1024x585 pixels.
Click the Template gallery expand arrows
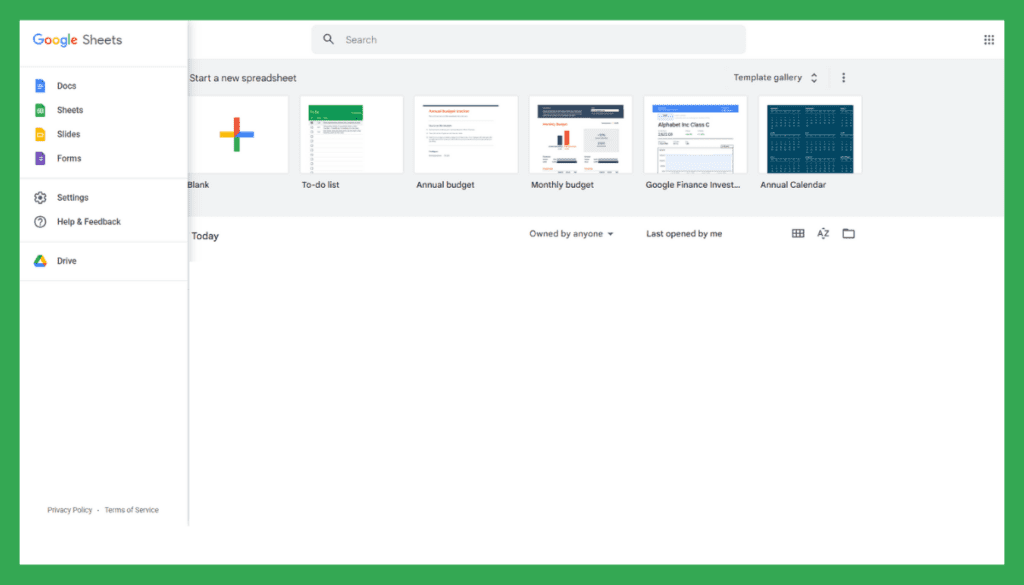tap(814, 78)
